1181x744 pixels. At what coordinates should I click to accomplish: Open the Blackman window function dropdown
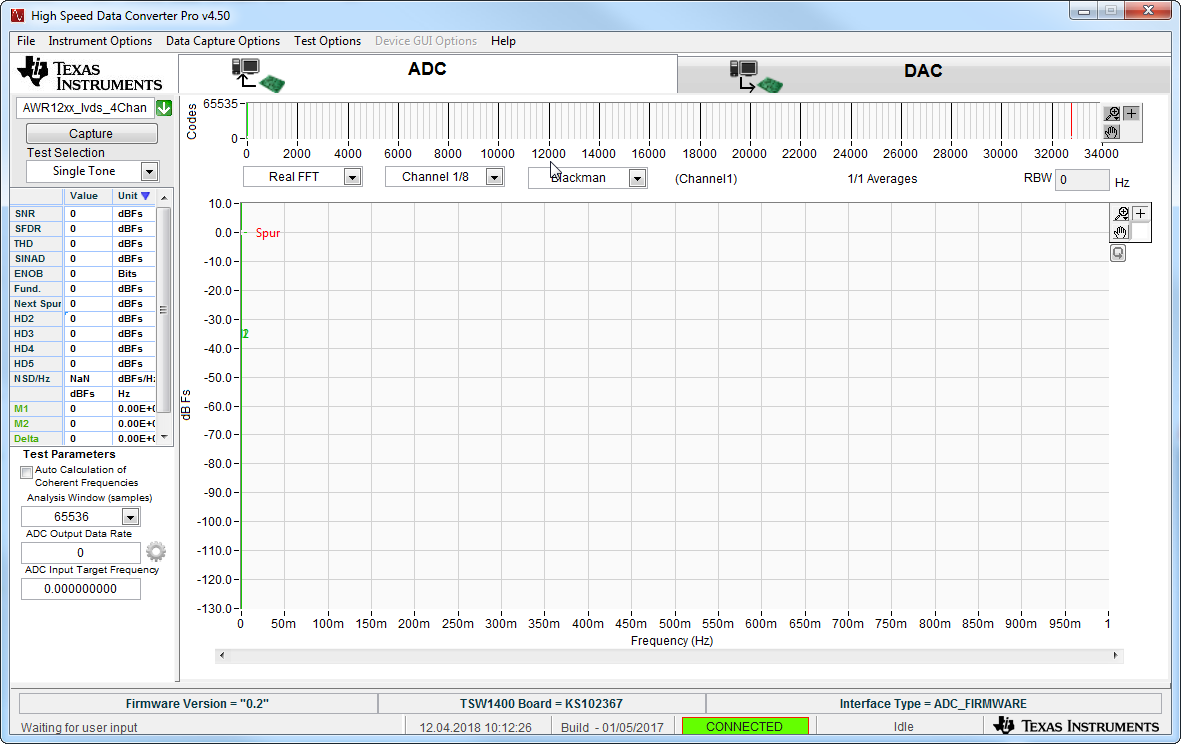coord(637,177)
